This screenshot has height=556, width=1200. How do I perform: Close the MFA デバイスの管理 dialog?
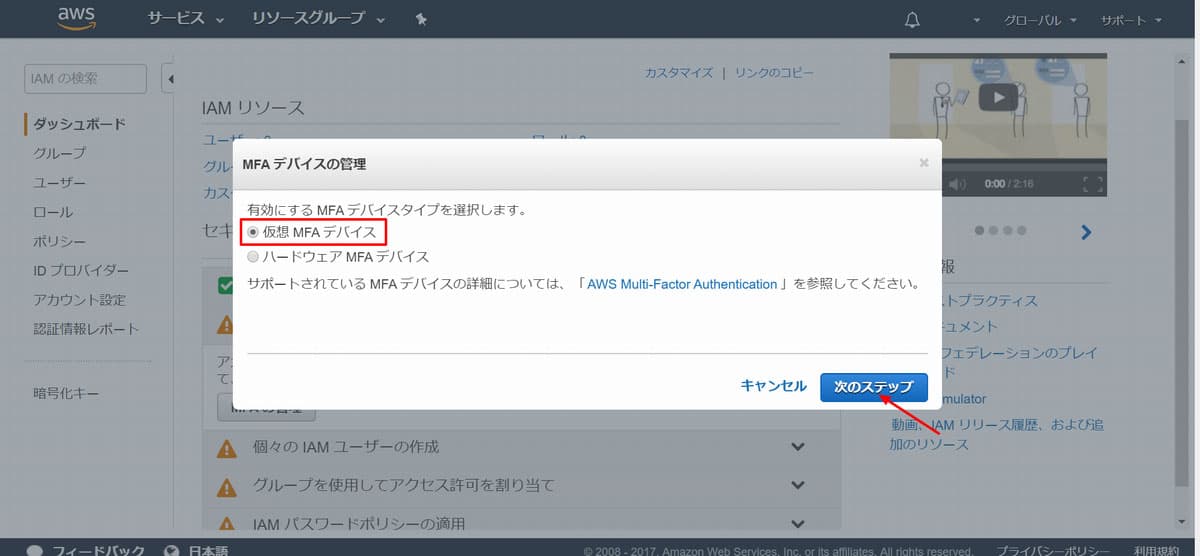pyautogui.click(x=924, y=162)
